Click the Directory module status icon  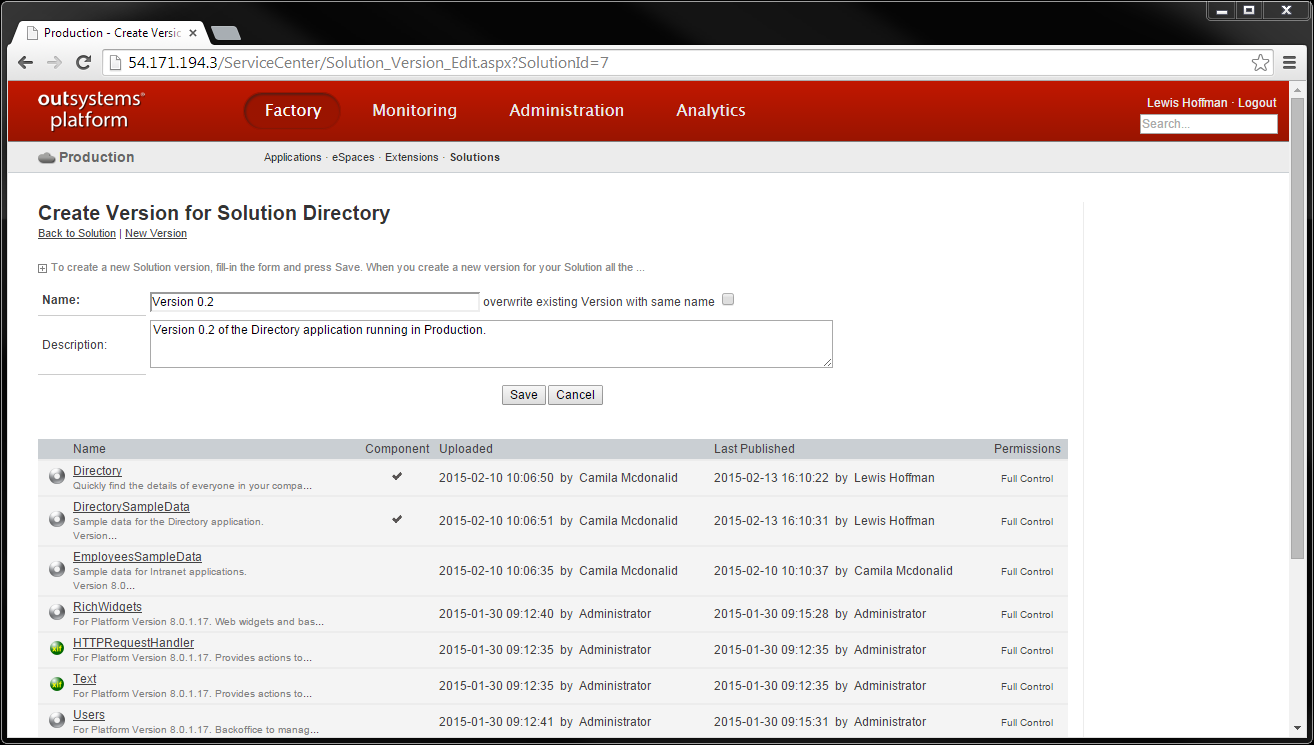[57, 477]
